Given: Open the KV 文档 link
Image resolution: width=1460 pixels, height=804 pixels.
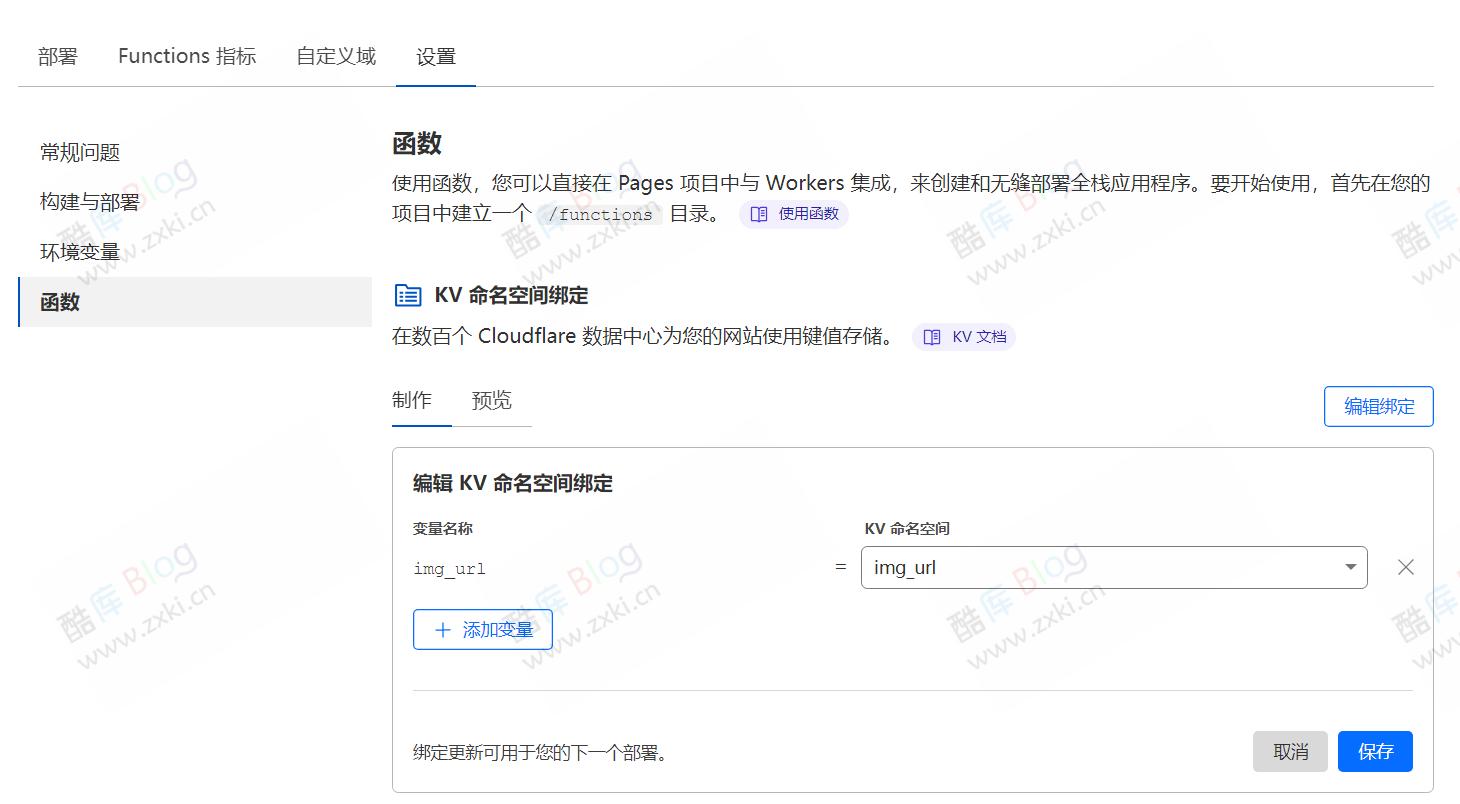Looking at the screenshot, I should (x=963, y=337).
